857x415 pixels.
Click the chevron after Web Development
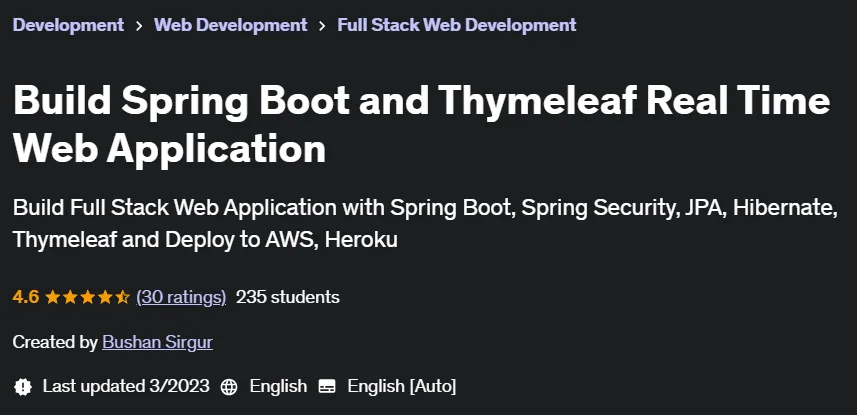coord(322,26)
